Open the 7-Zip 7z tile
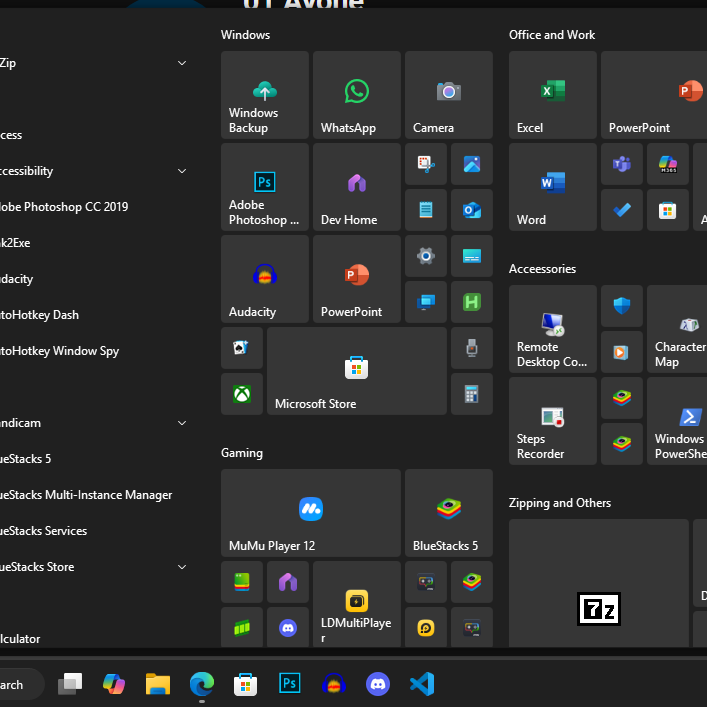The height and width of the screenshot is (707, 707). pyautogui.click(x=599, y=583)
